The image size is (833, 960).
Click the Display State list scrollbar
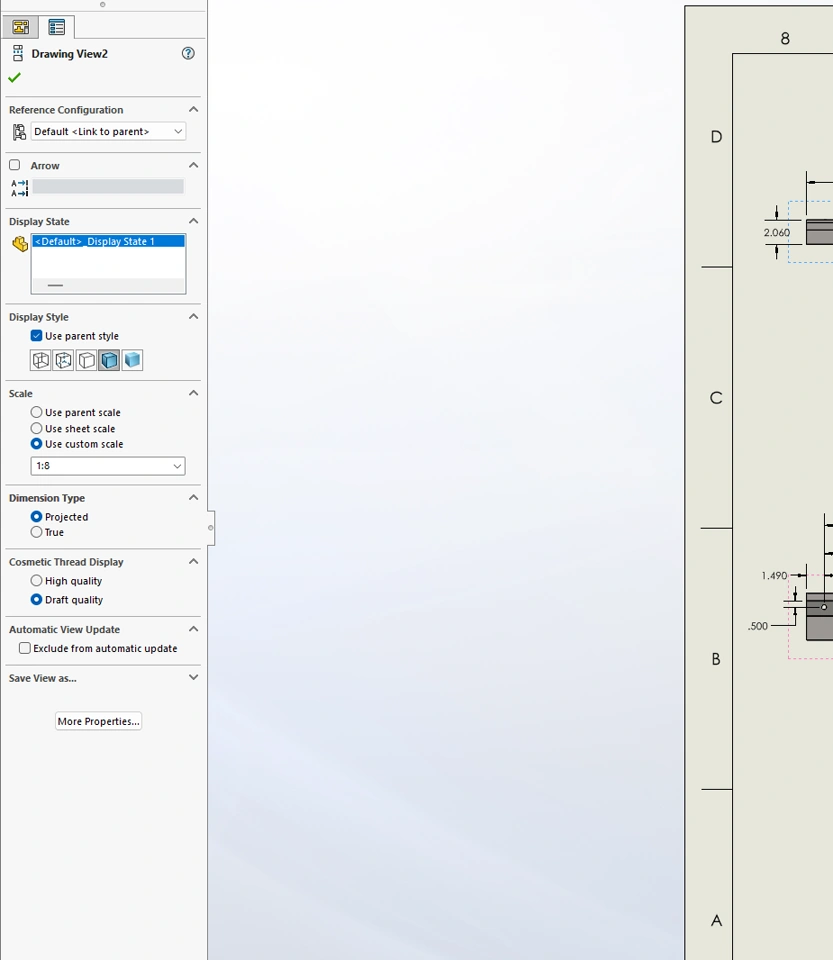pyautogui.click(x=108, y=285)
